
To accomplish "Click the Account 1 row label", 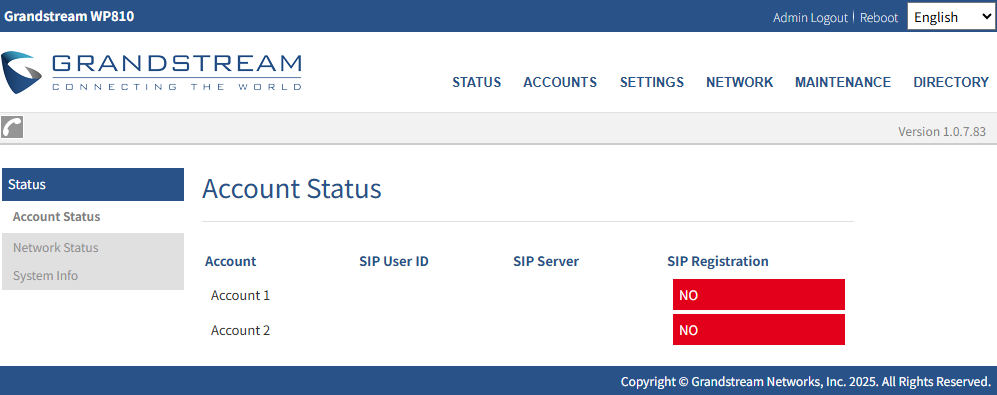I will [240, 295].
